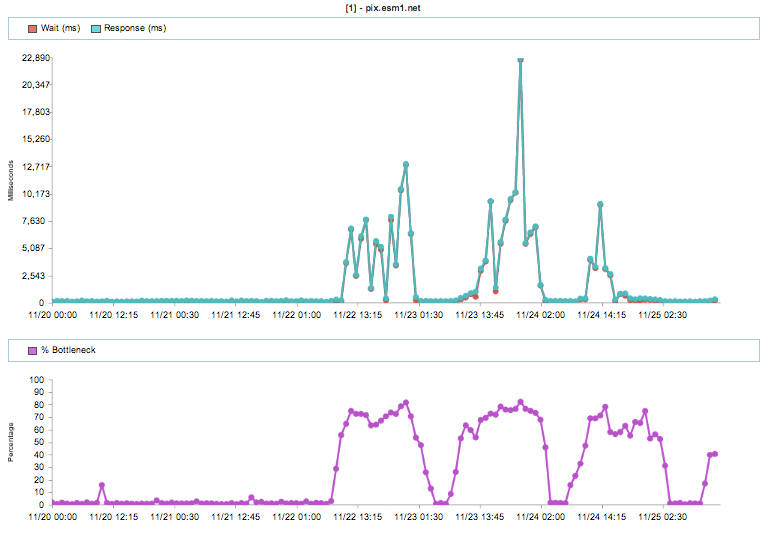This screenshot has width=774, height=542.
Task: Click 11/24 14:15 on the Milliseconds chart axis
Action: point(602,315)
